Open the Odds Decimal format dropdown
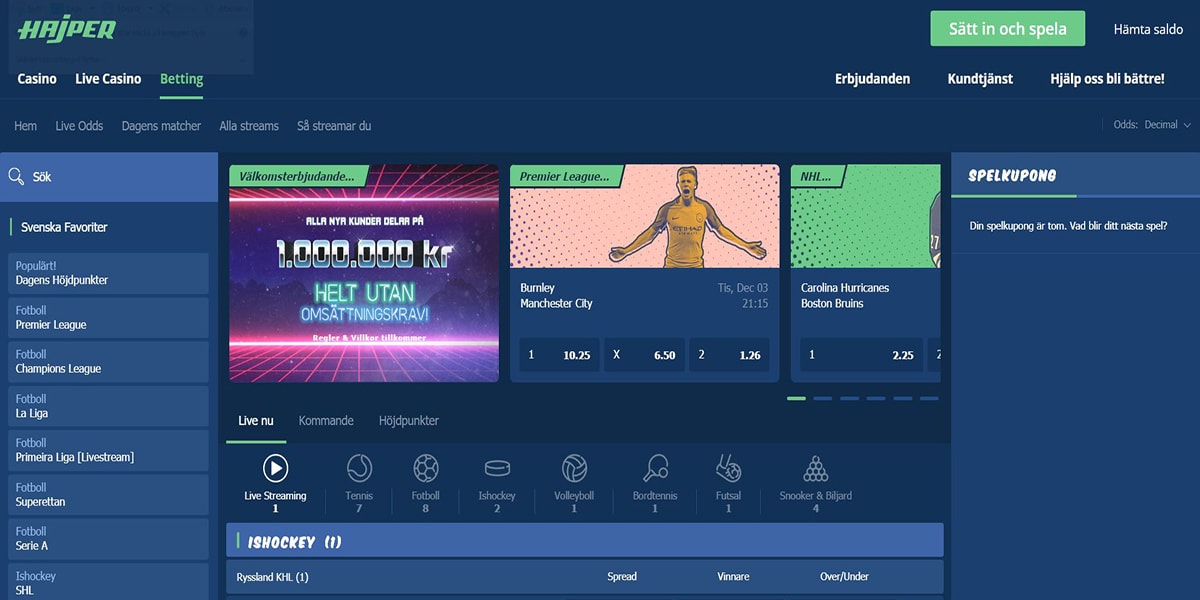Viewport: 1200px width, 600px height. pyautogui.click(x=1152, y=125)
